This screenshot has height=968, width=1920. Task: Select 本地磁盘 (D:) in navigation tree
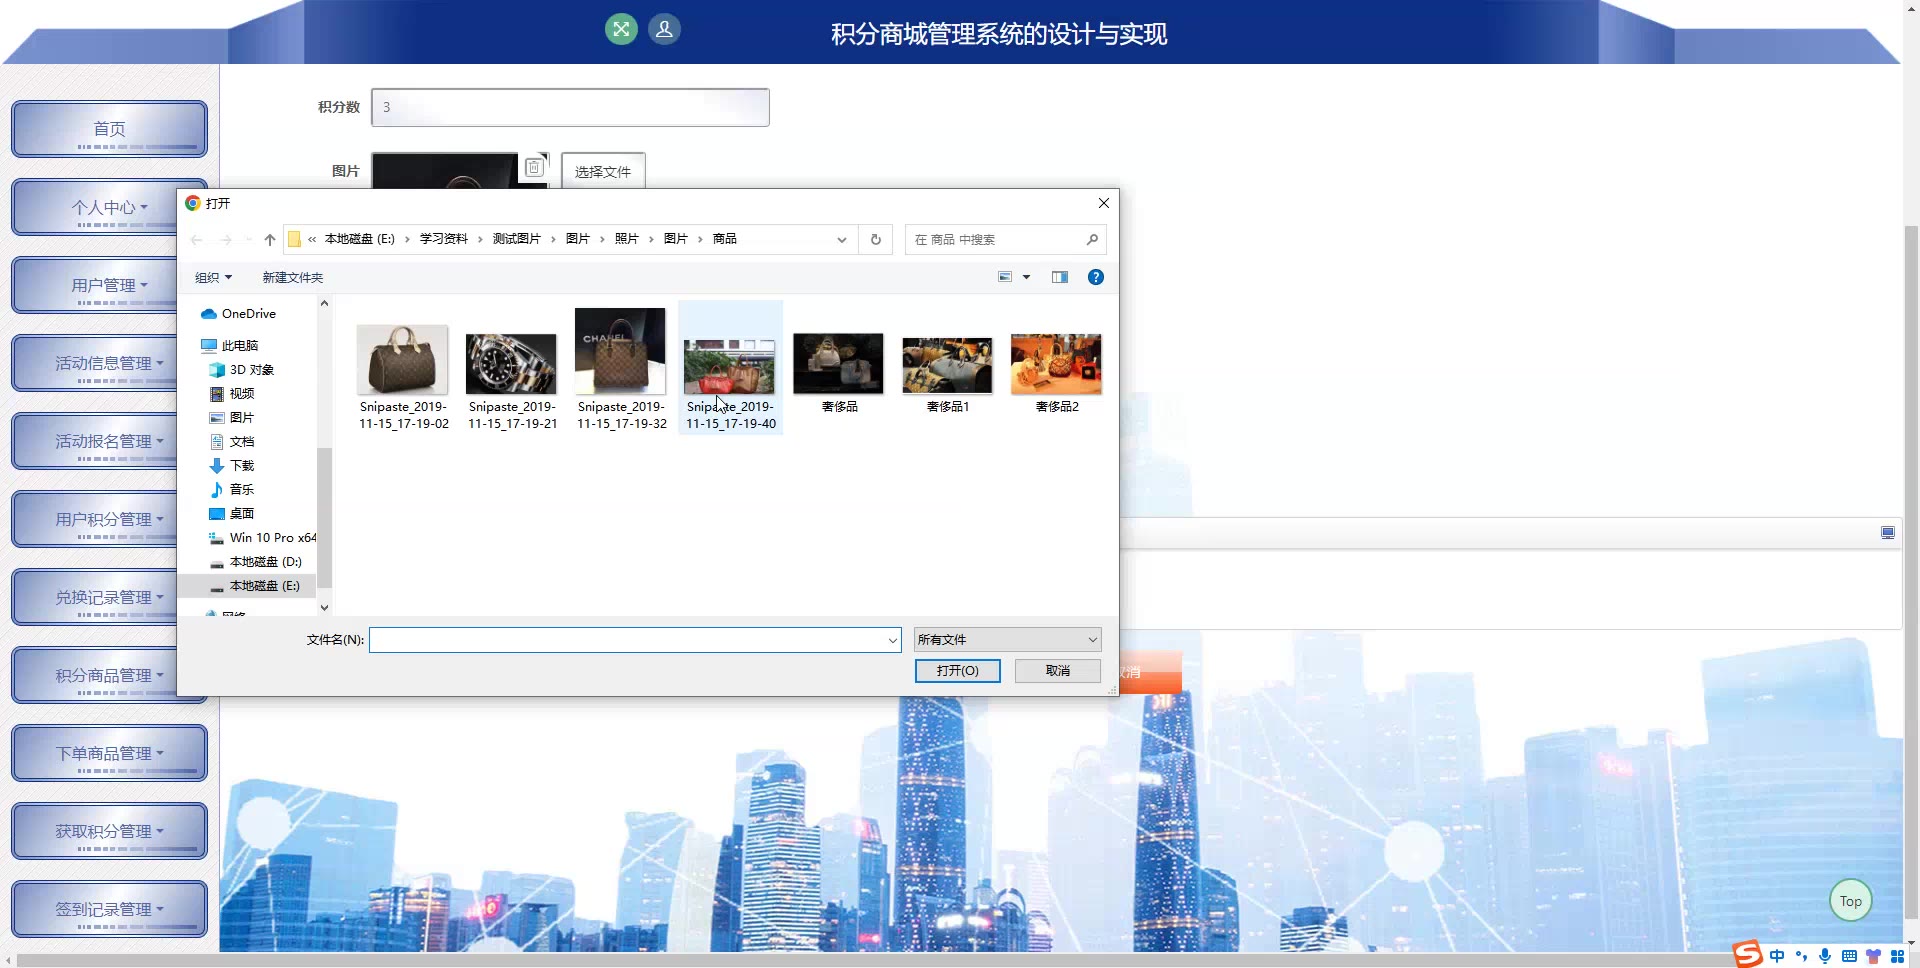(265, 562)
